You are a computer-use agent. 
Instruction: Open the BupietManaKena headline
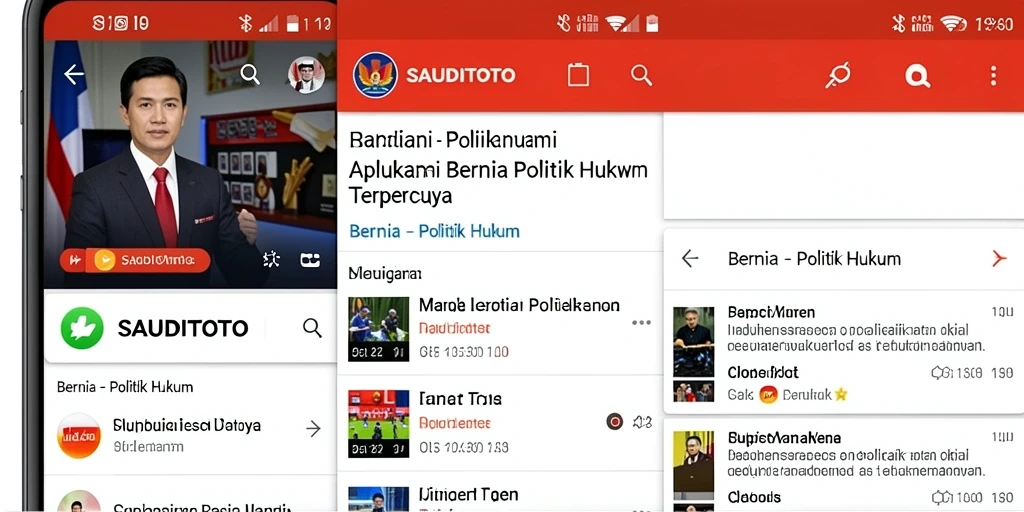tap(784, 438)
